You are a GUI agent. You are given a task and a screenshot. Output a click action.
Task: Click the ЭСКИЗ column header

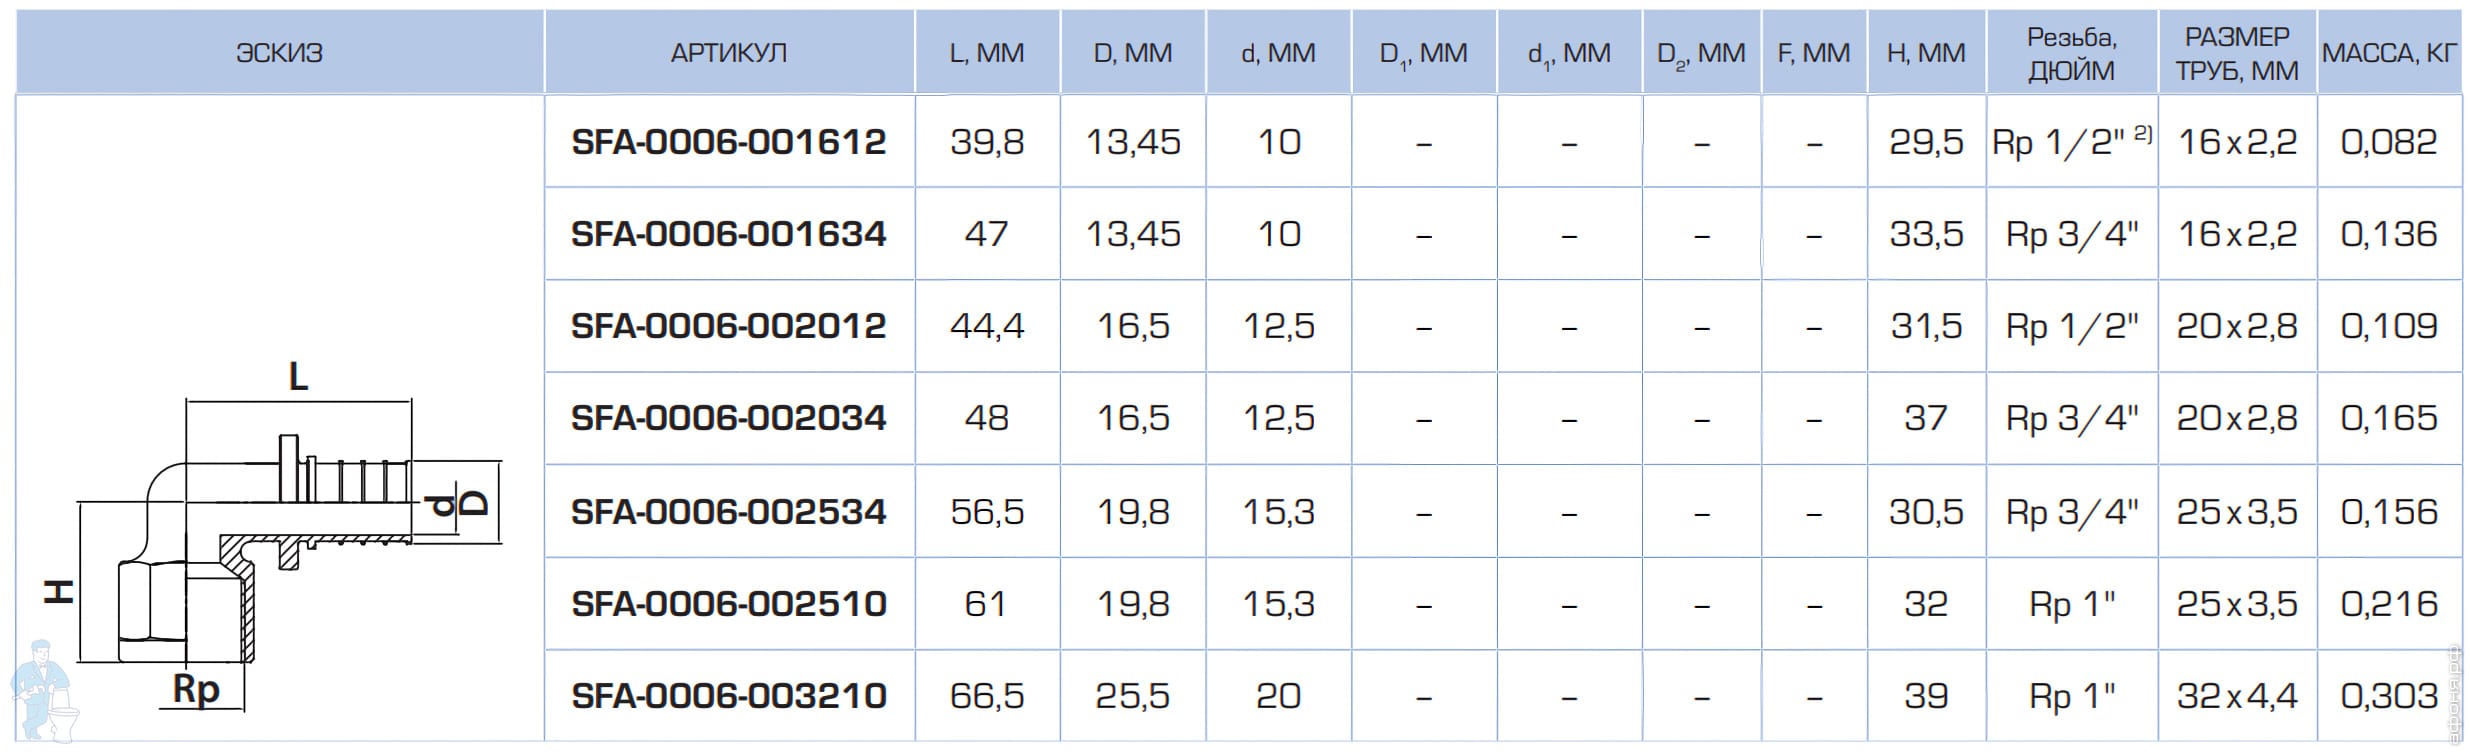pos(279,53)
